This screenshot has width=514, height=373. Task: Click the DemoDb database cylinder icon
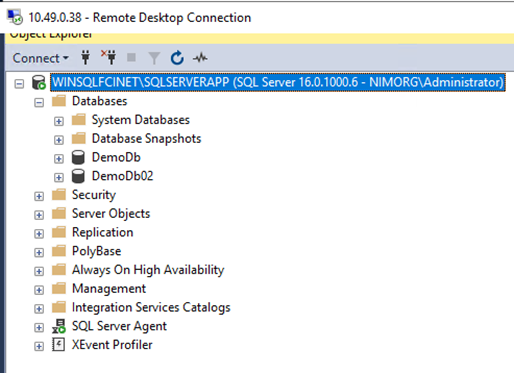78,157
